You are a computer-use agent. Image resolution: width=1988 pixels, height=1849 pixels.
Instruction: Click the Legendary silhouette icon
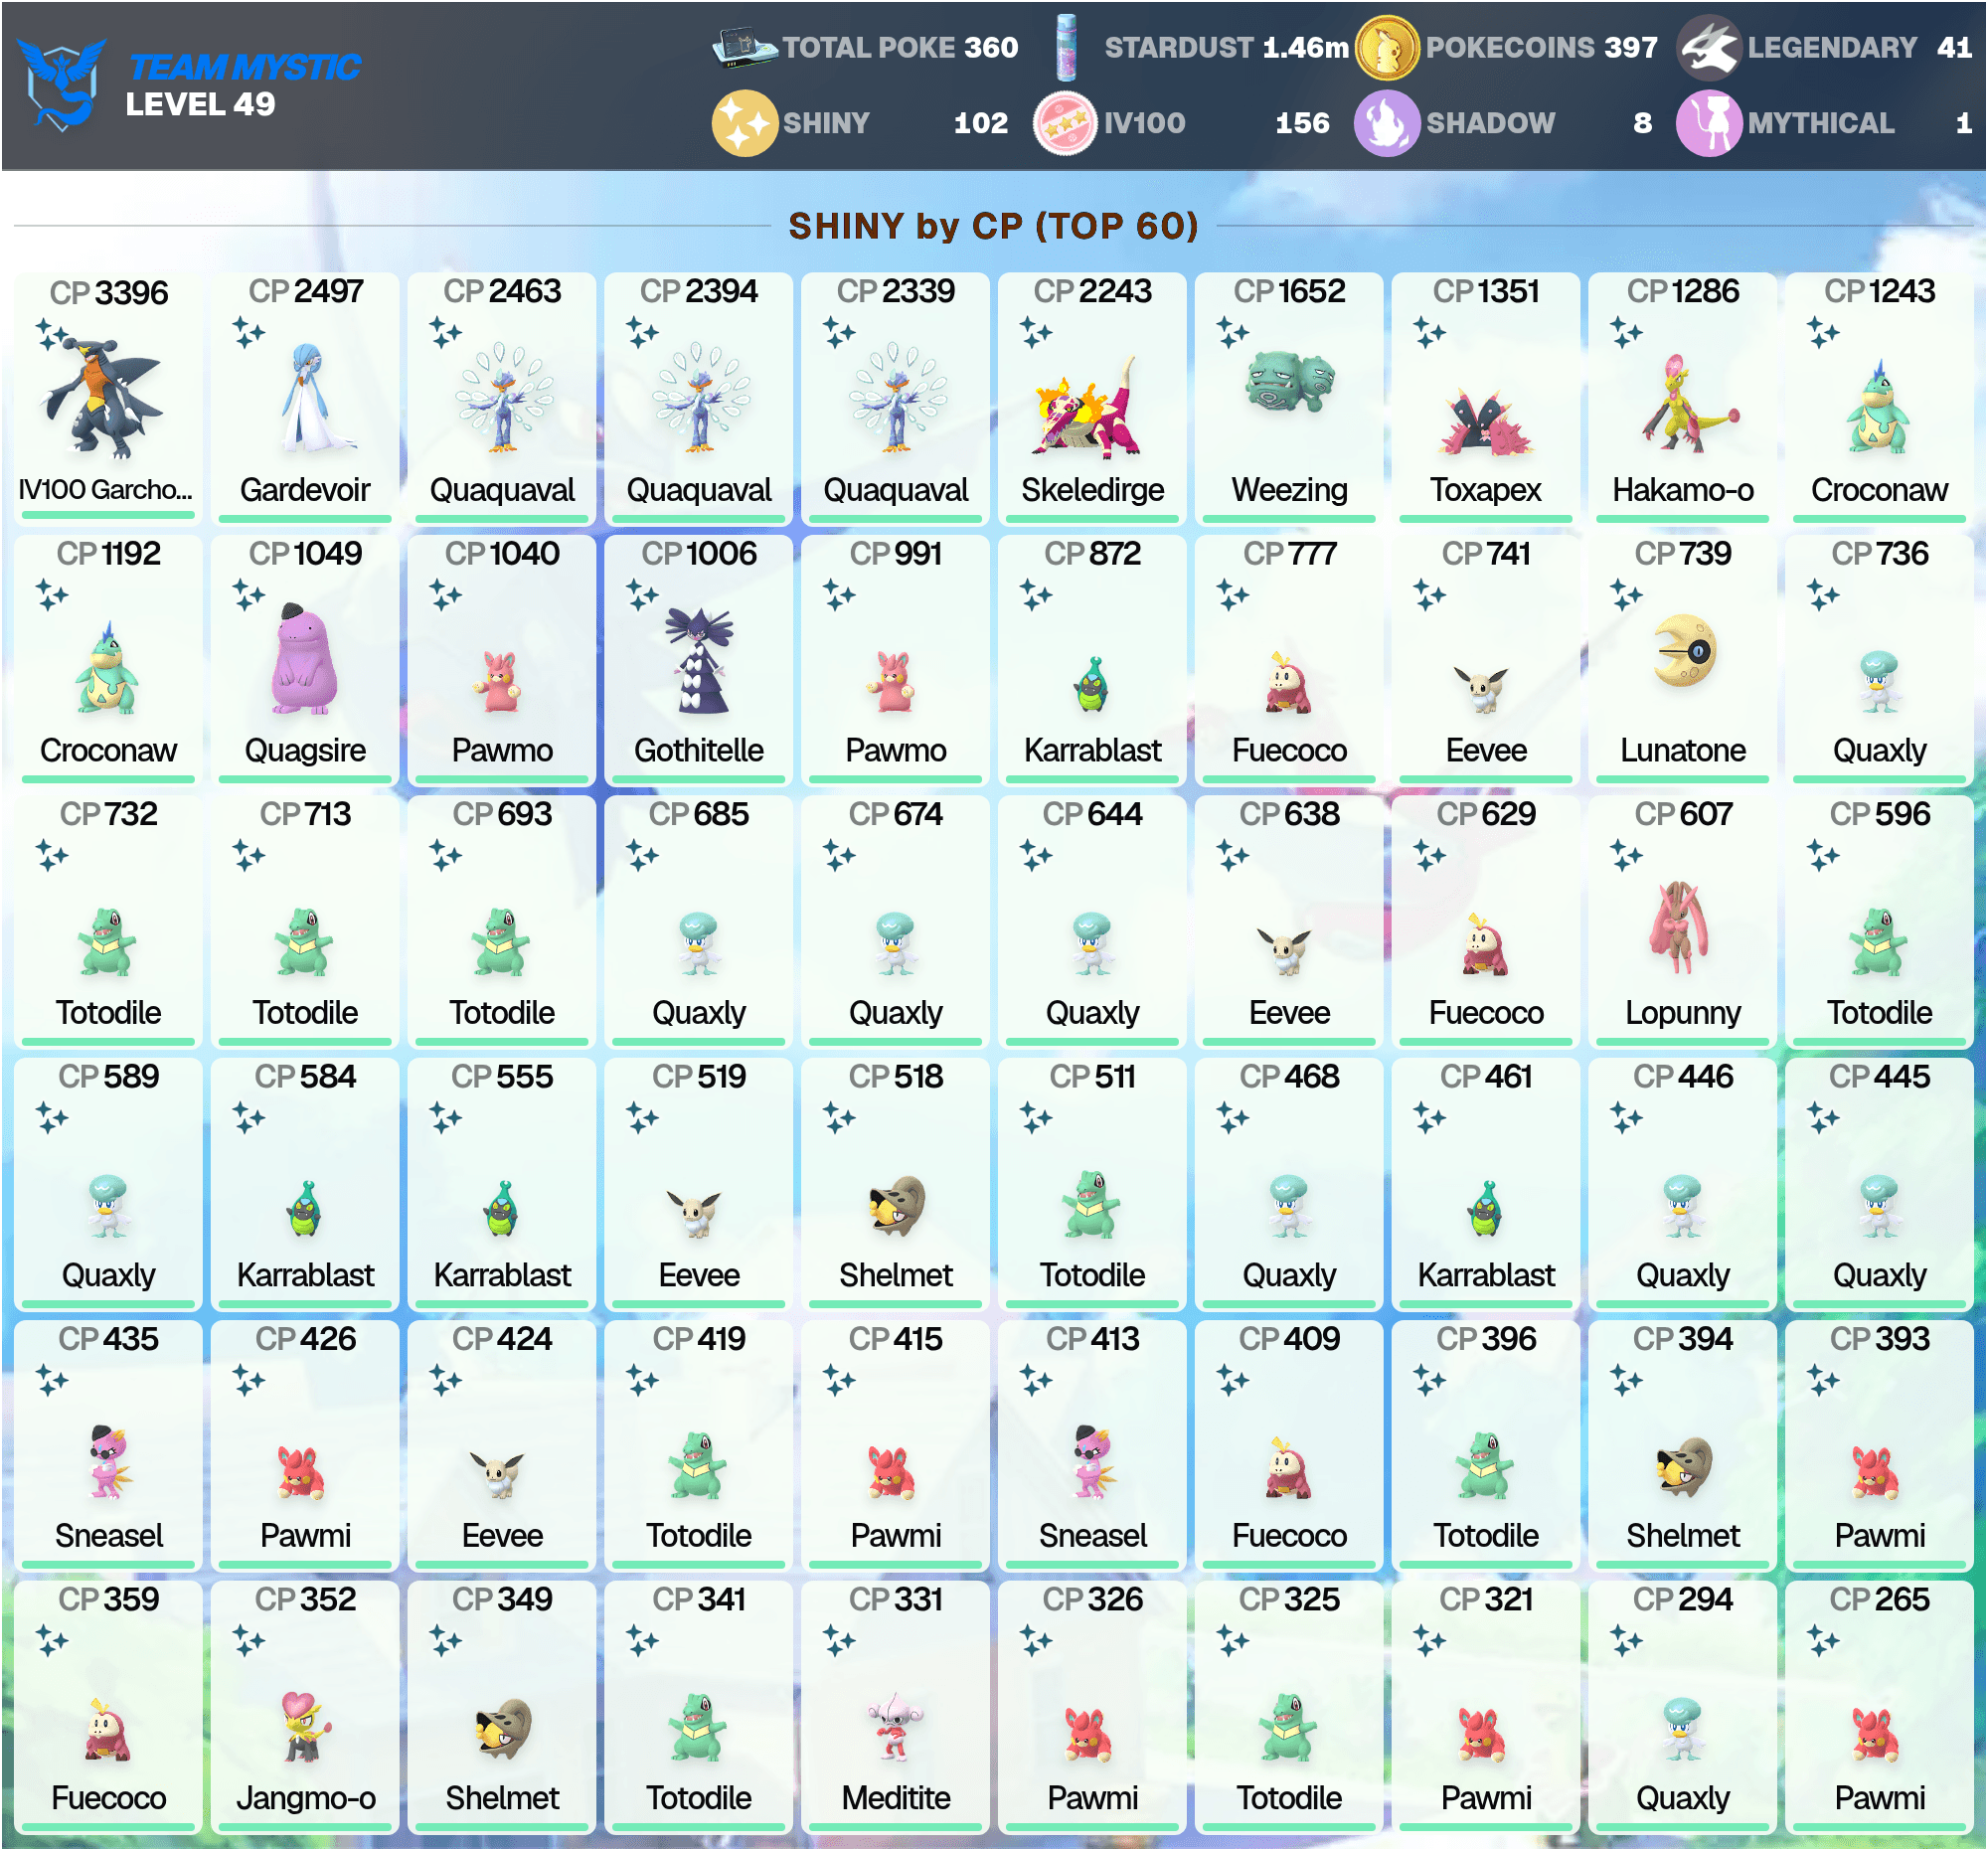pyautogui.click(x=1709, y=47)
